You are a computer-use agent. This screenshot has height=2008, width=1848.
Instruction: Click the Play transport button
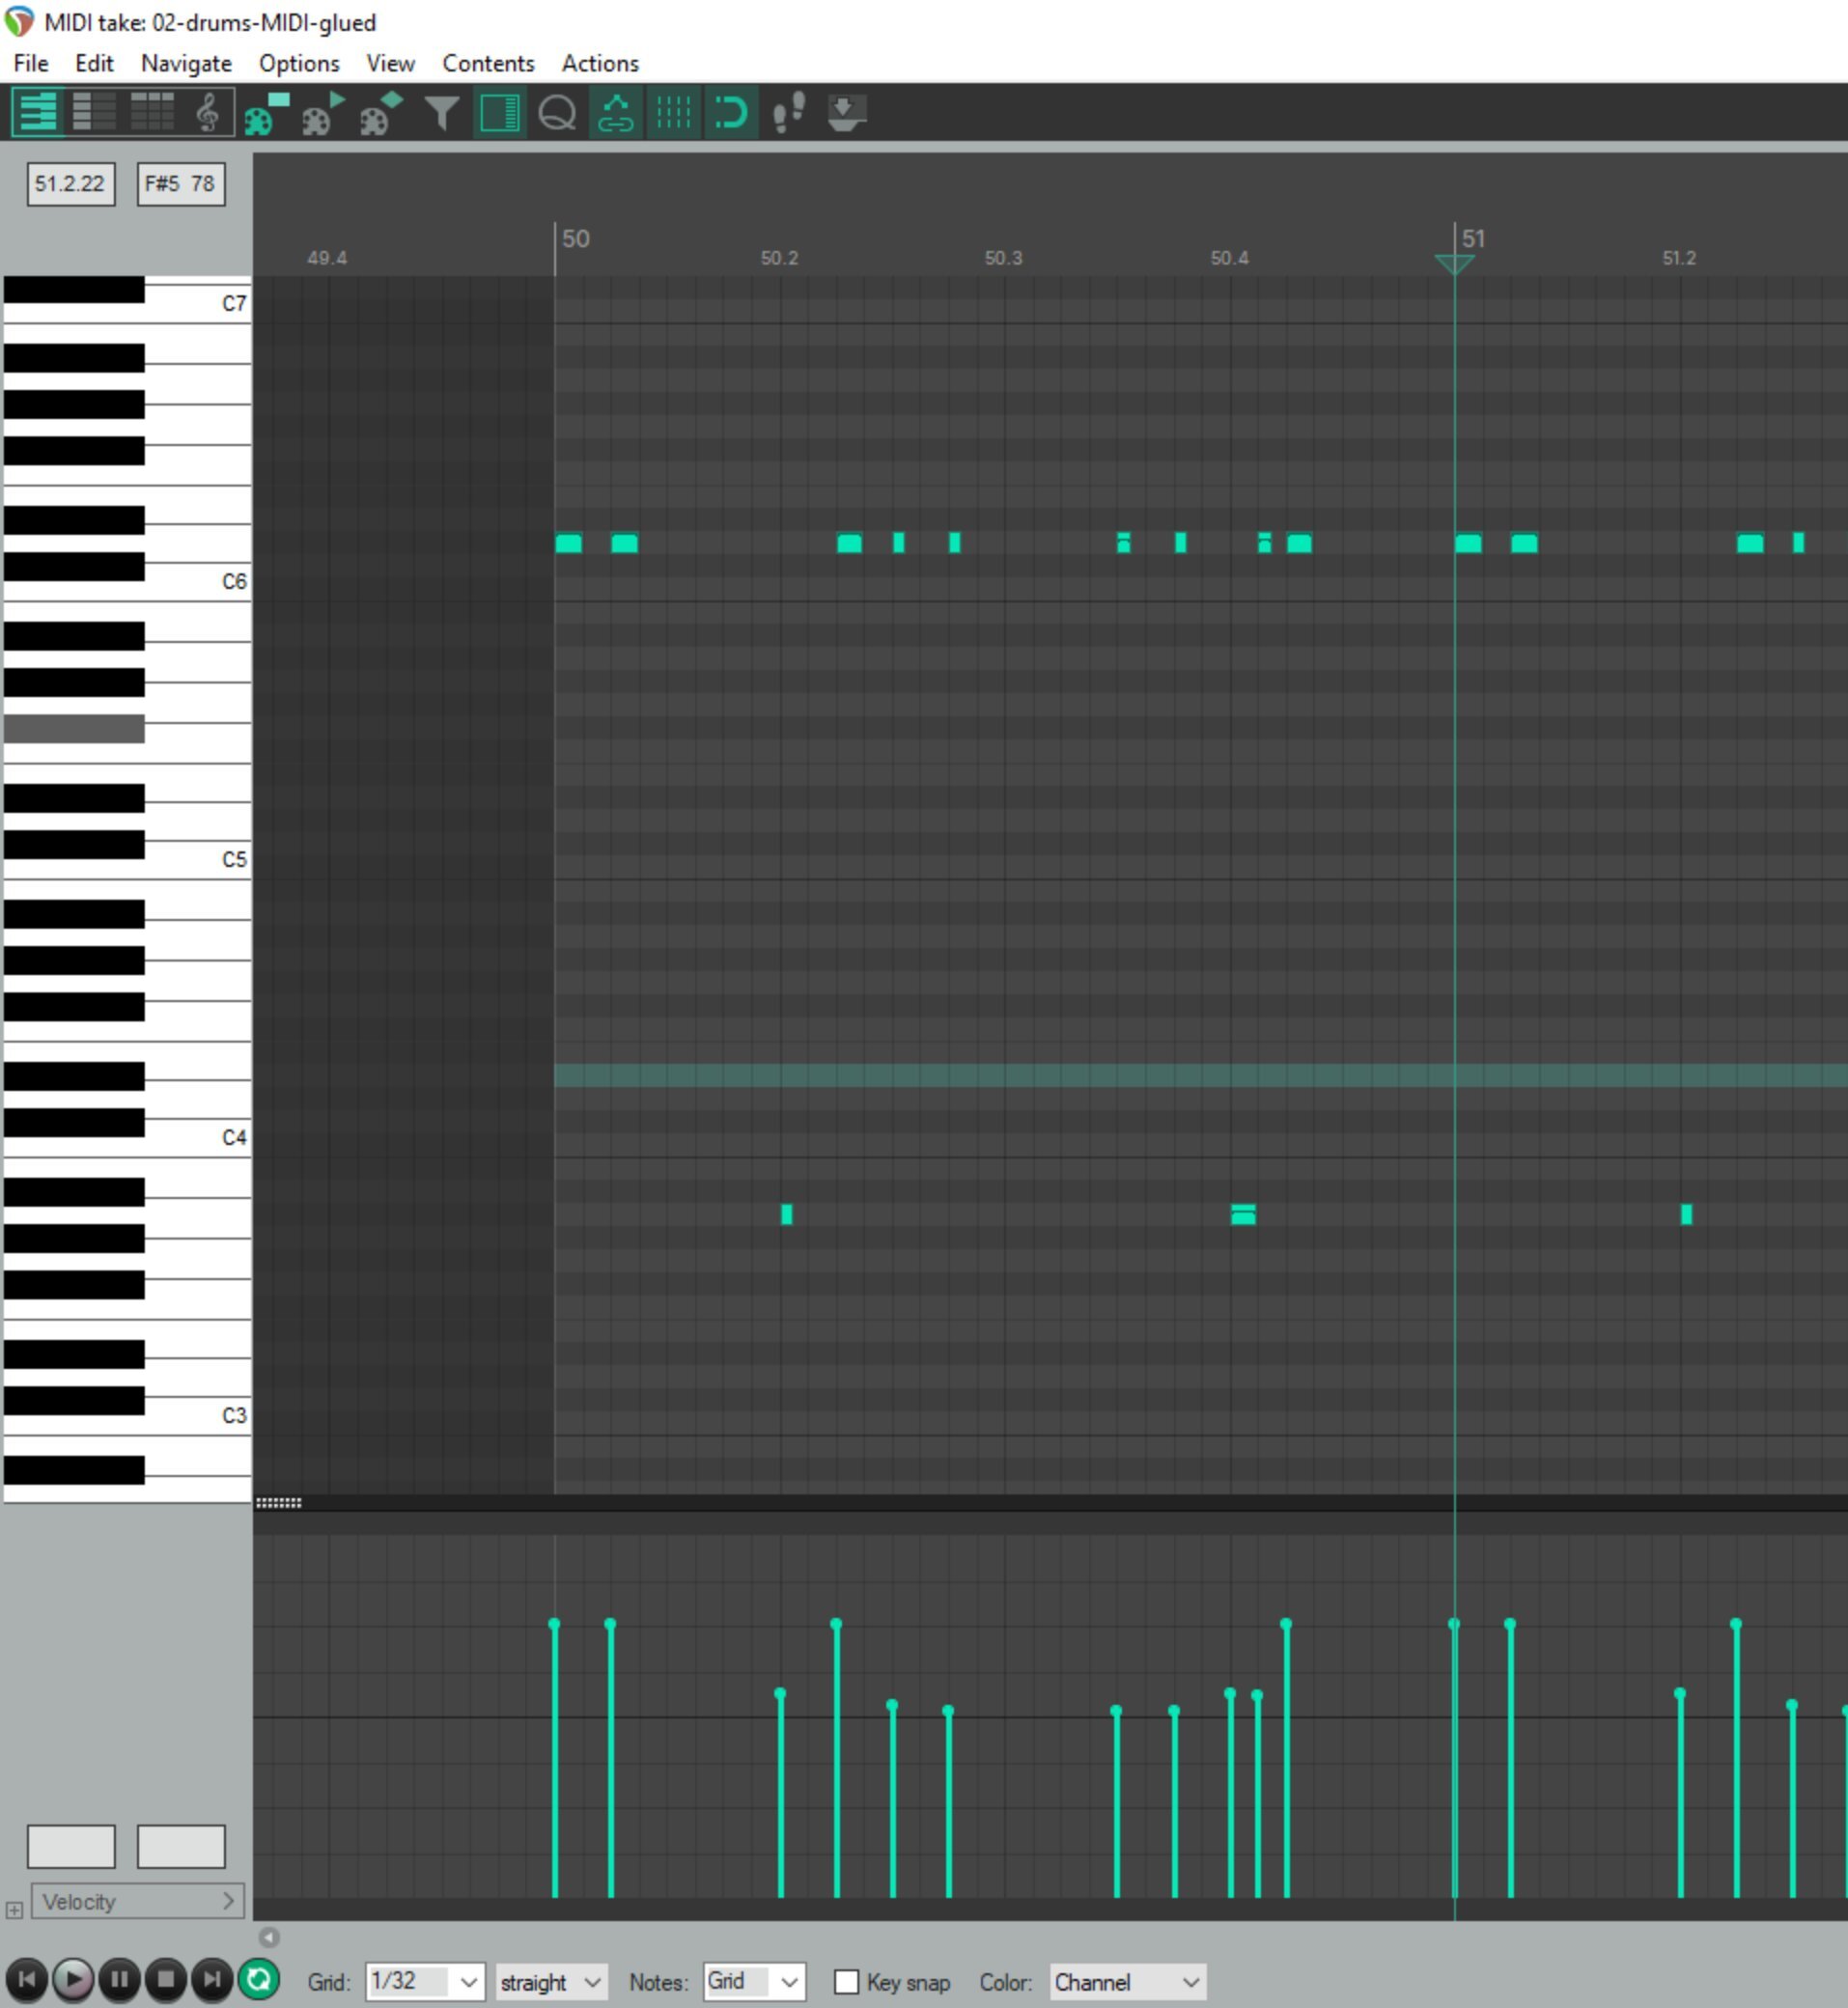[x=73, y=1979]
